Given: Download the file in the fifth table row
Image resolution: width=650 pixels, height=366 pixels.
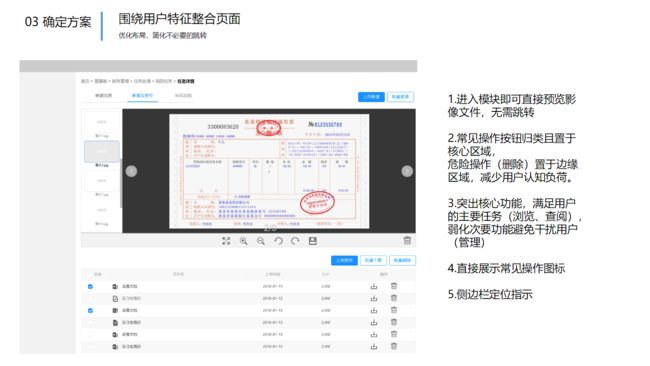Looking at the screenshot, I should (x=374, y=334).
